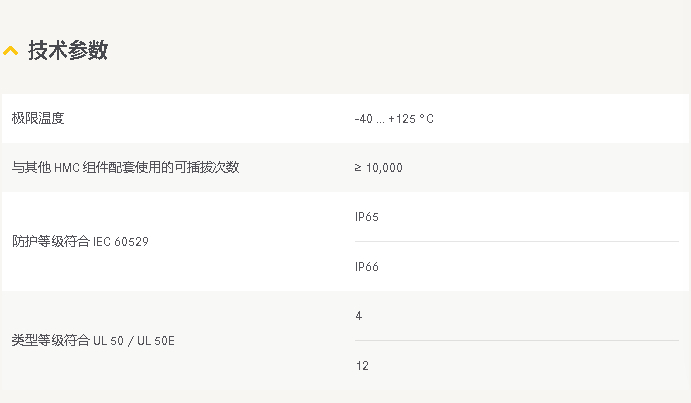Click divider line between 4 and 12
Screen dimensions: 691x403
point(516,340)
